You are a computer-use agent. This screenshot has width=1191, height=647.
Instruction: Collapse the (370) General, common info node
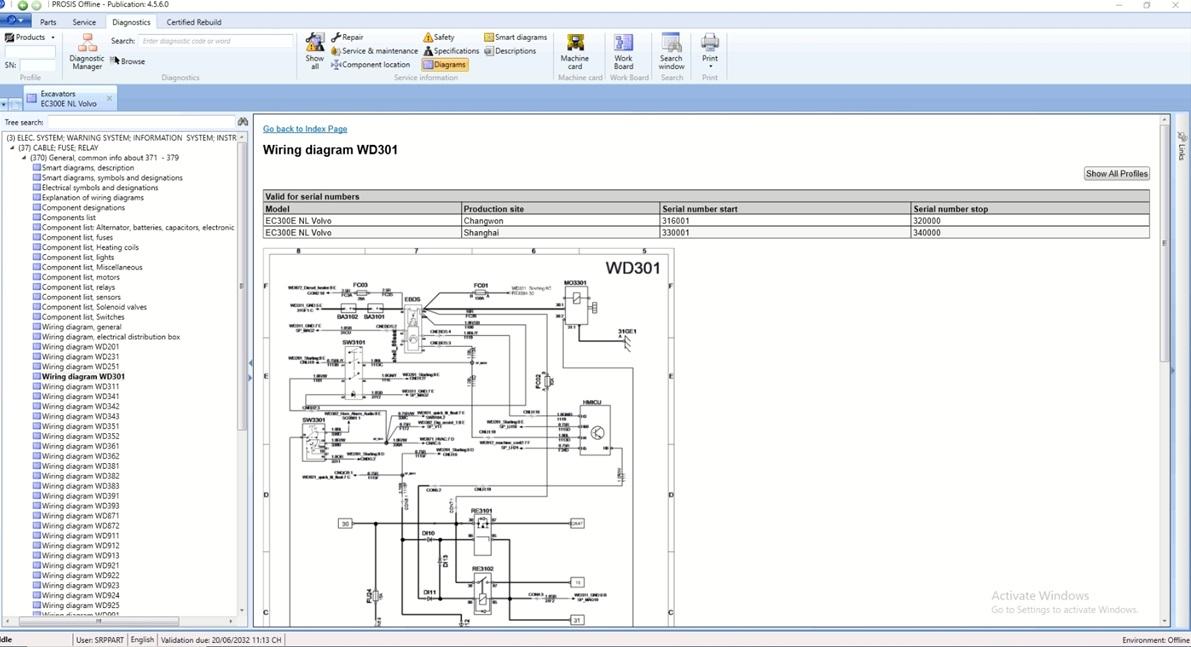24,158
